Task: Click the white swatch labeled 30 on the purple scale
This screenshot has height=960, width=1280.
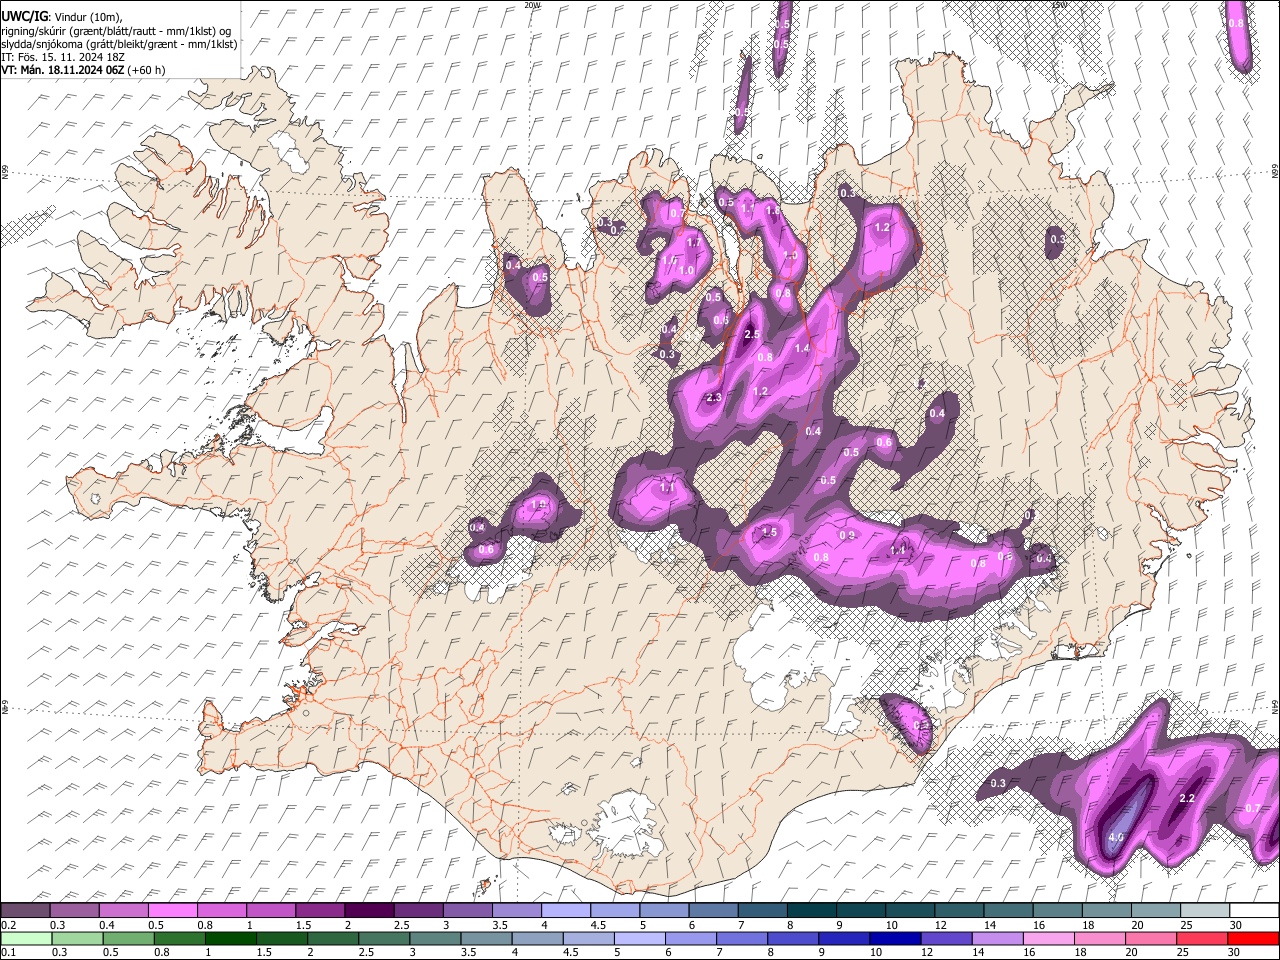Action: (x=1254, y=910)
